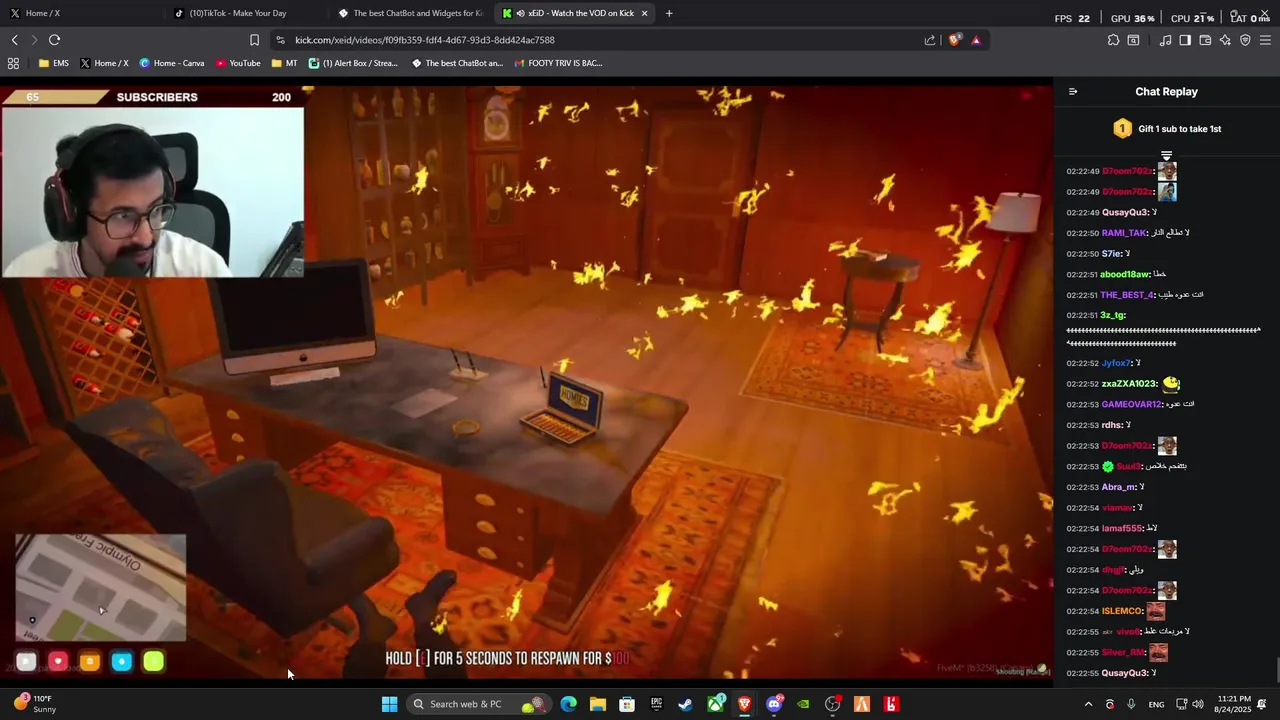This screenshot has width=1280, height=720.
Task: Close the xEiD Kick VOD tab
Action: (644, 13)
